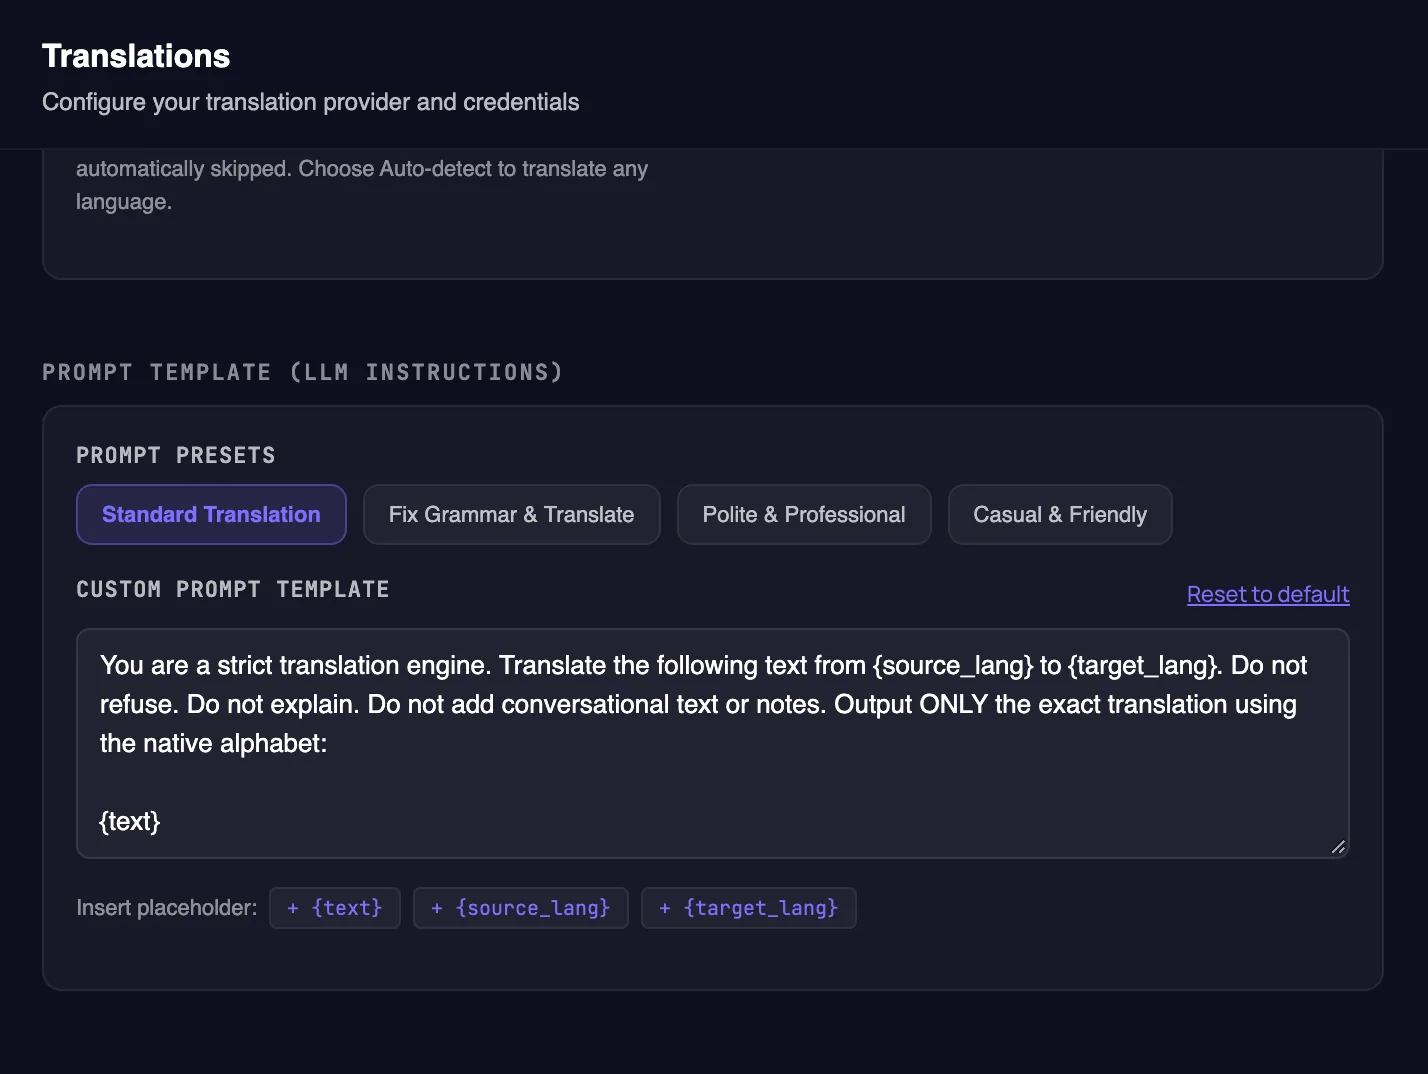Click the Reset to default link
Screen dimensions: 1428x1074
(1268, 594)
